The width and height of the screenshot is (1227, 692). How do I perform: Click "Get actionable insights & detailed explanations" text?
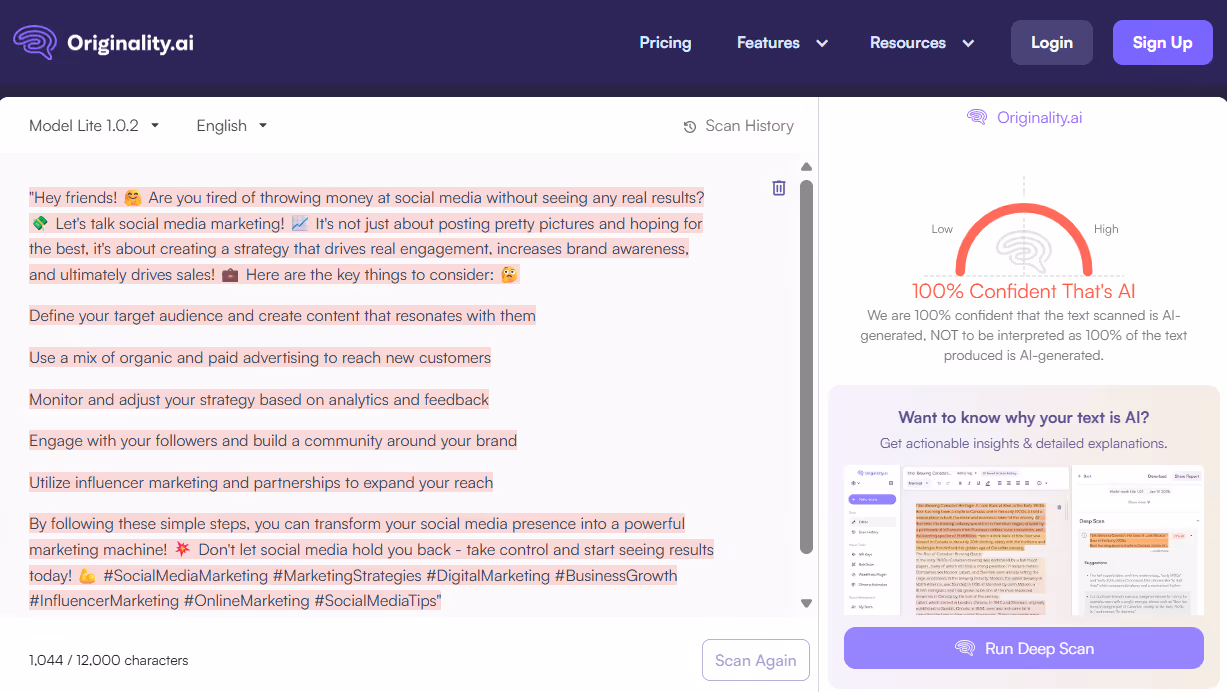click(1024, 443)
